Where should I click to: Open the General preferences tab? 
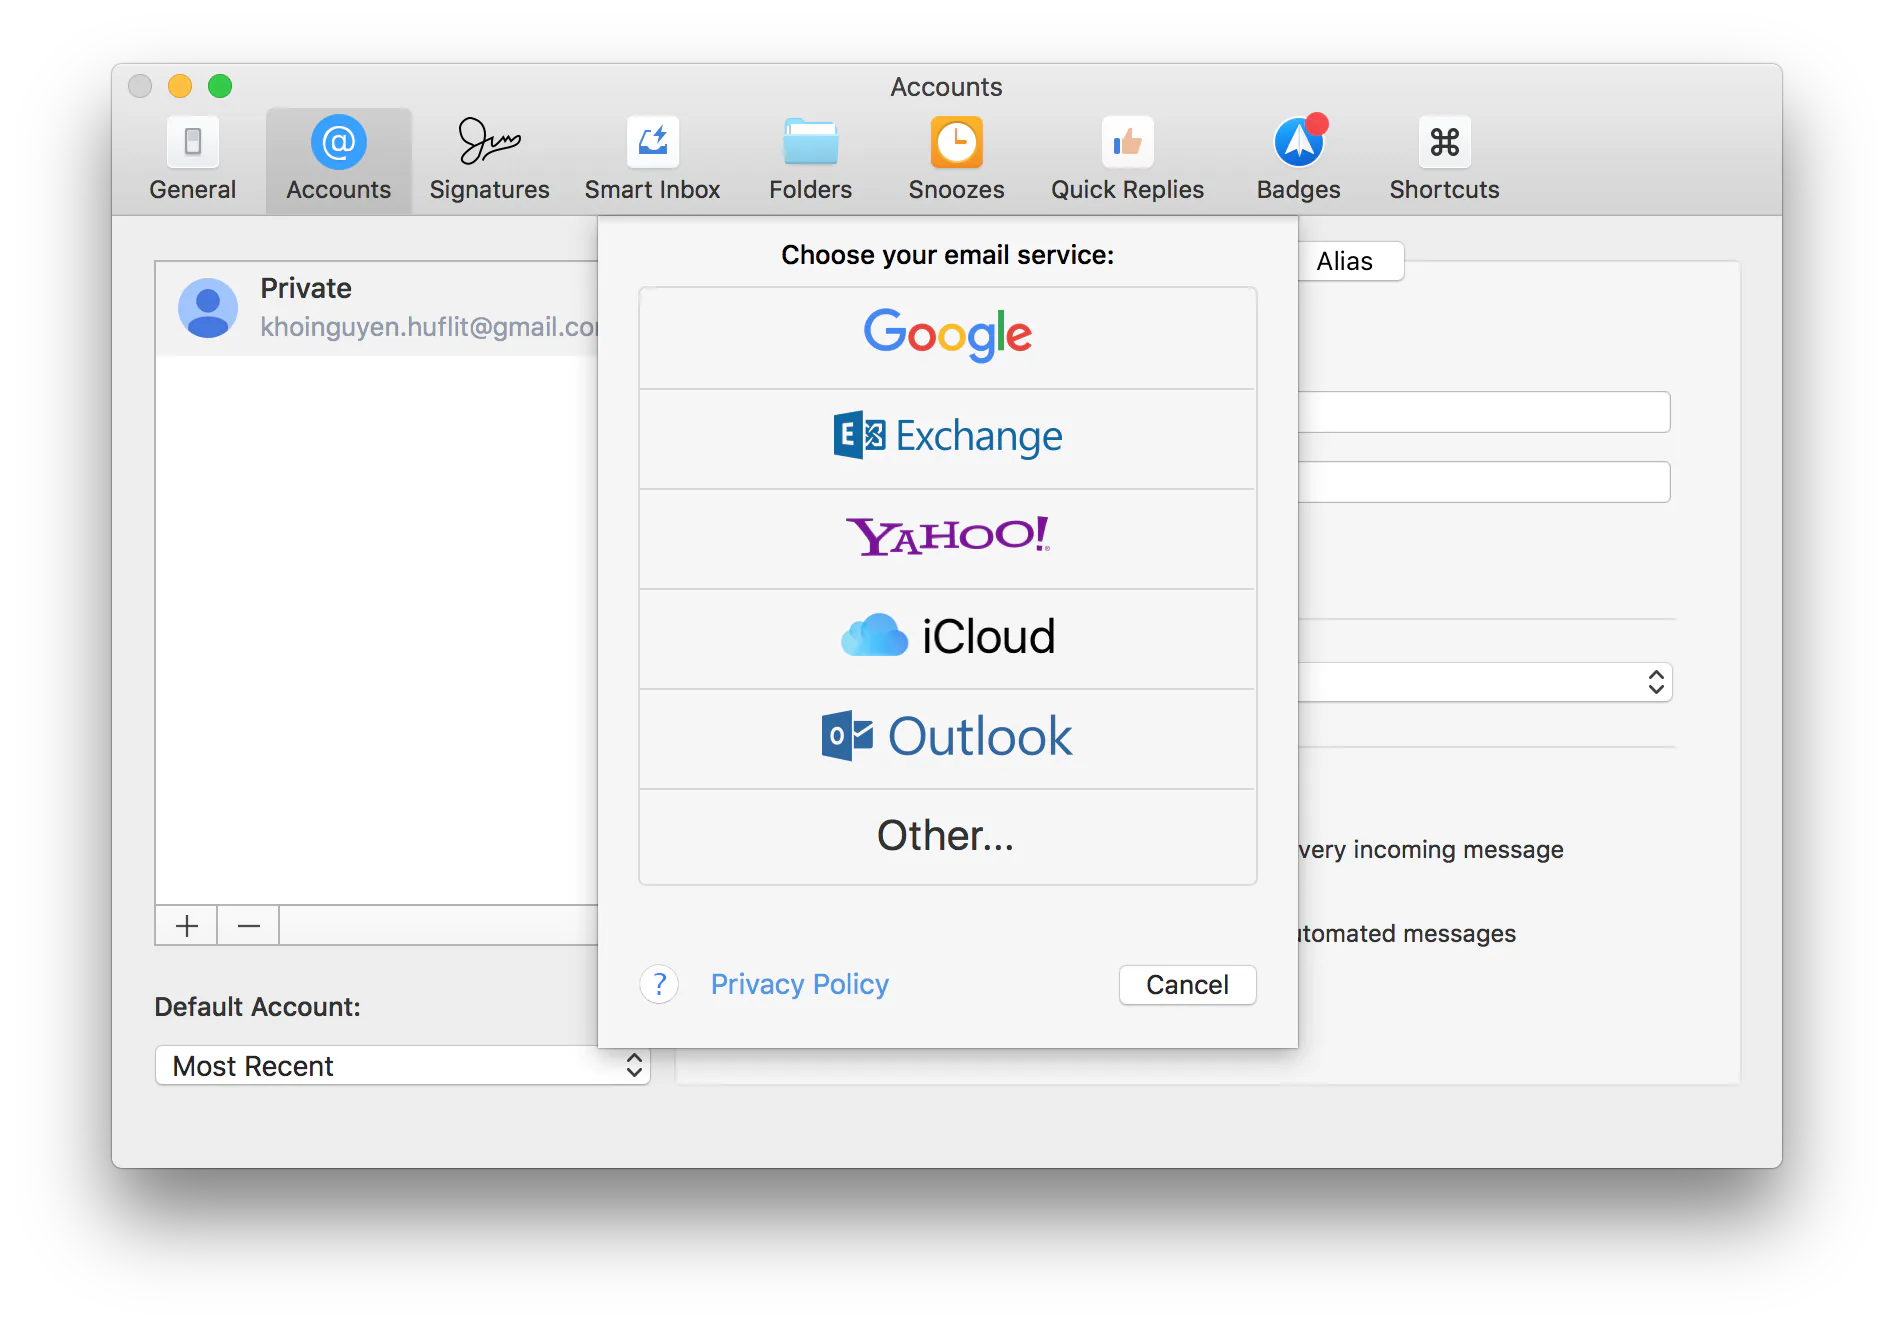[192, 160]
